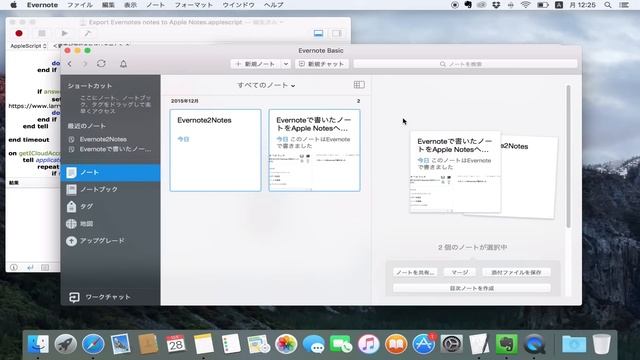
Task: Click the reply arrow icon at Script Editor bottom
Action: click(30, 267)
